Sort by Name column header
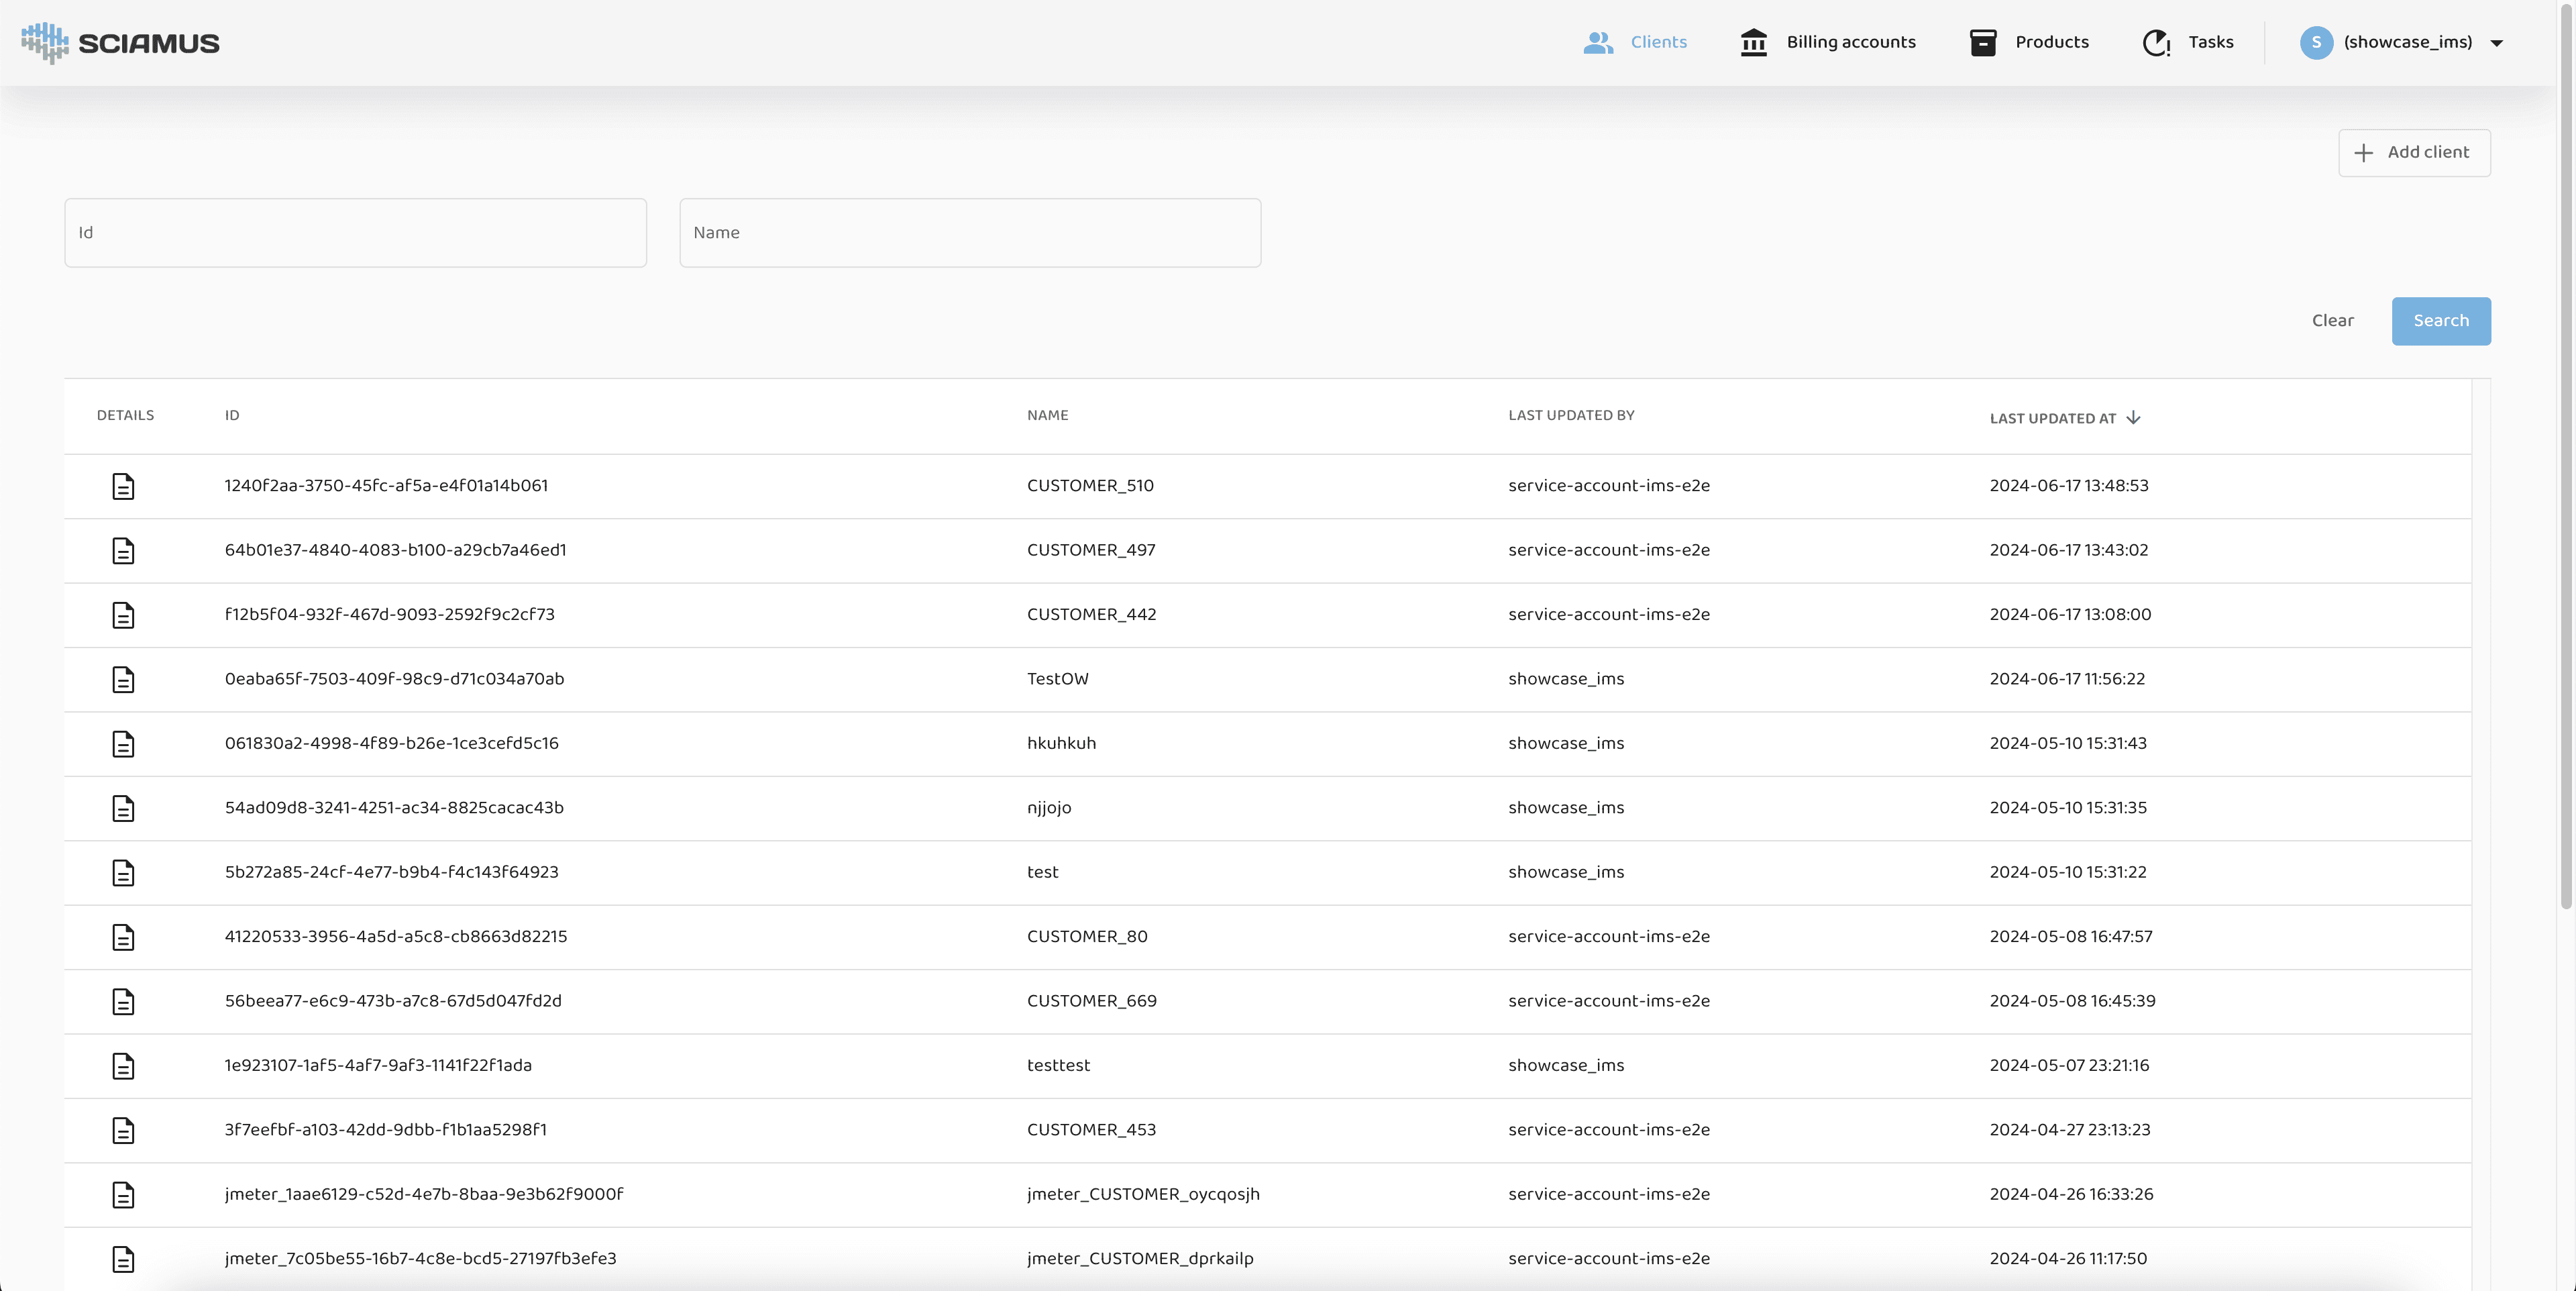 1047,415
